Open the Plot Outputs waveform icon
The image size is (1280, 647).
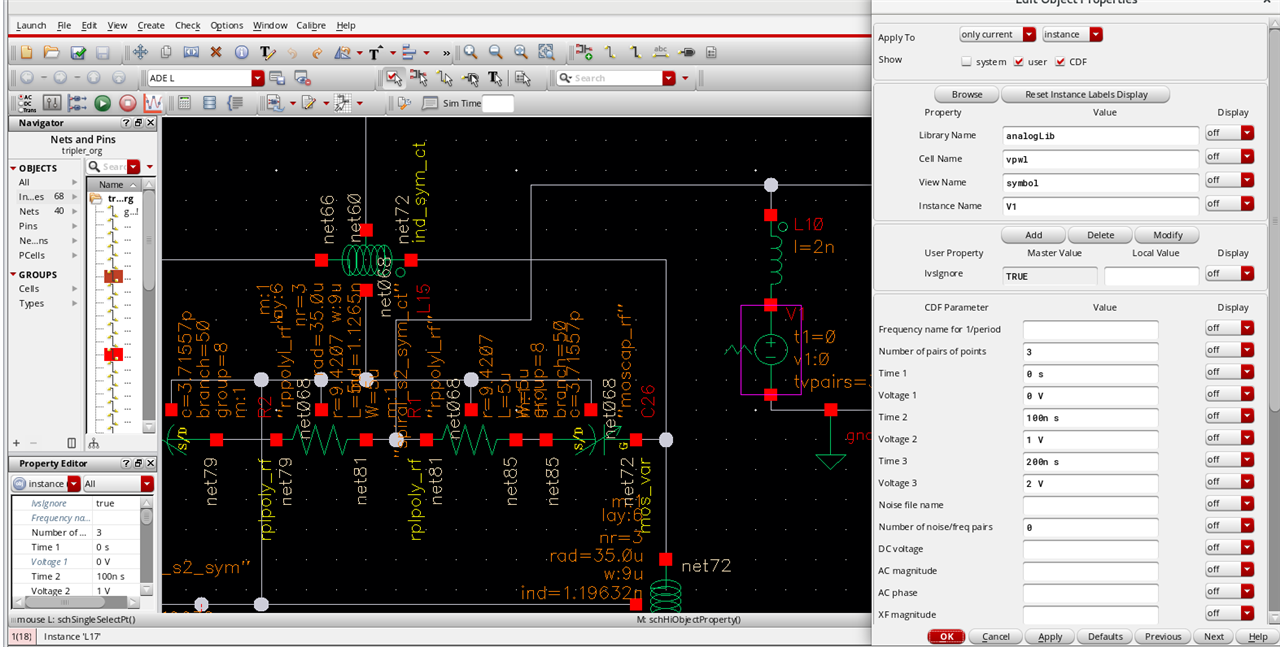click(153, 103)
